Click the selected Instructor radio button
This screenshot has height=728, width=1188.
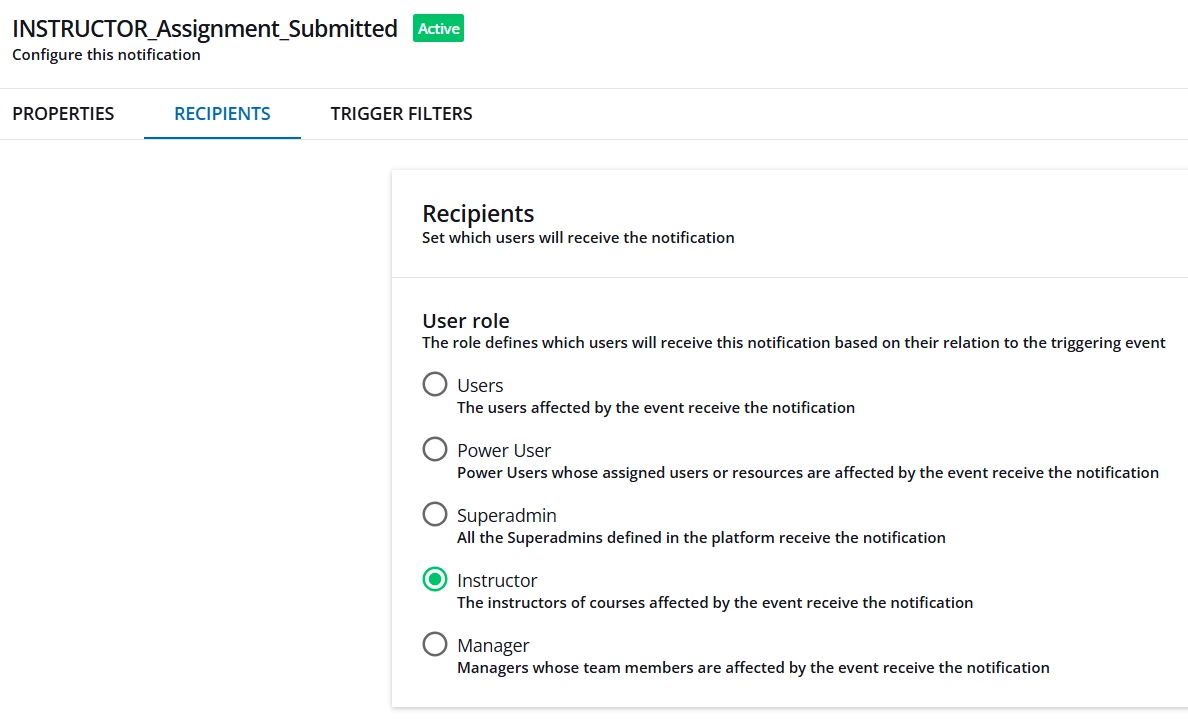tap(435, 580)
